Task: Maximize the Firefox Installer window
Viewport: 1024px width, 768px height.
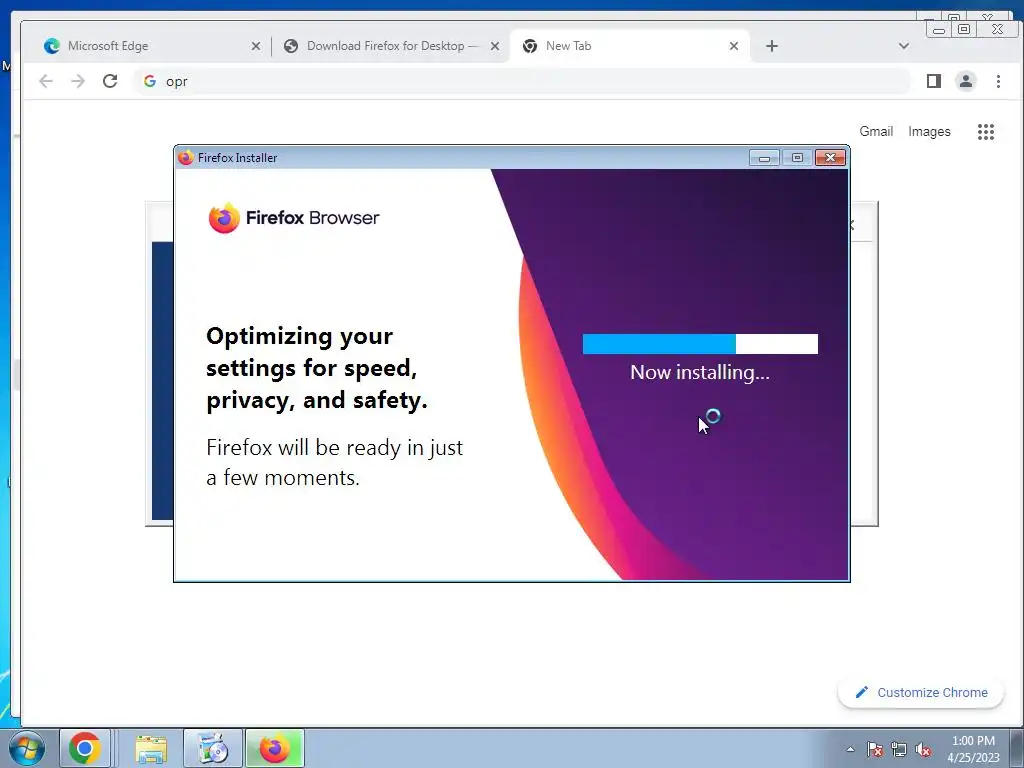Action: pyautogui.click(x=797, y=157)
